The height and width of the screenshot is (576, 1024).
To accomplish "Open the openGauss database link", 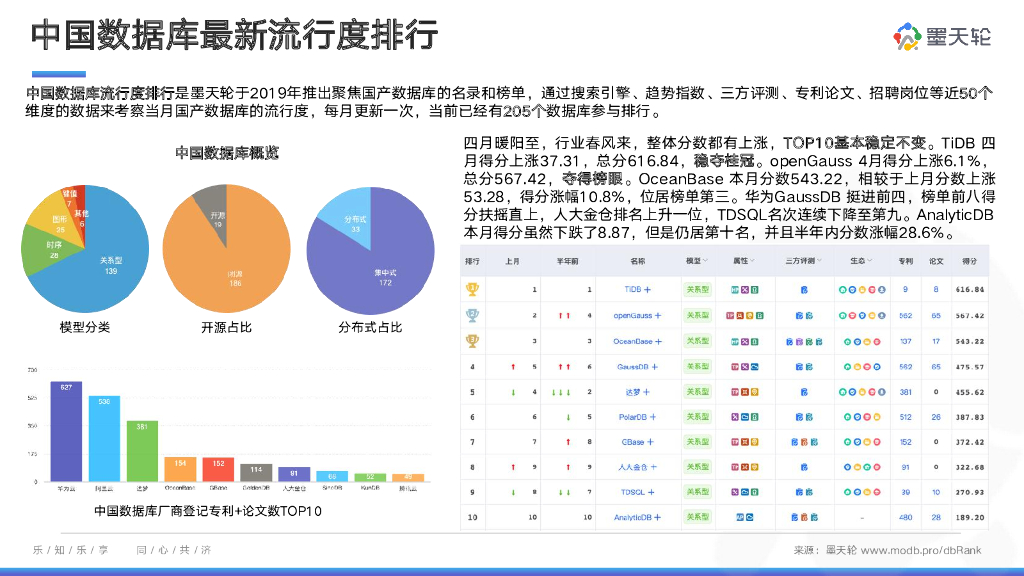I will click(632, 315).
